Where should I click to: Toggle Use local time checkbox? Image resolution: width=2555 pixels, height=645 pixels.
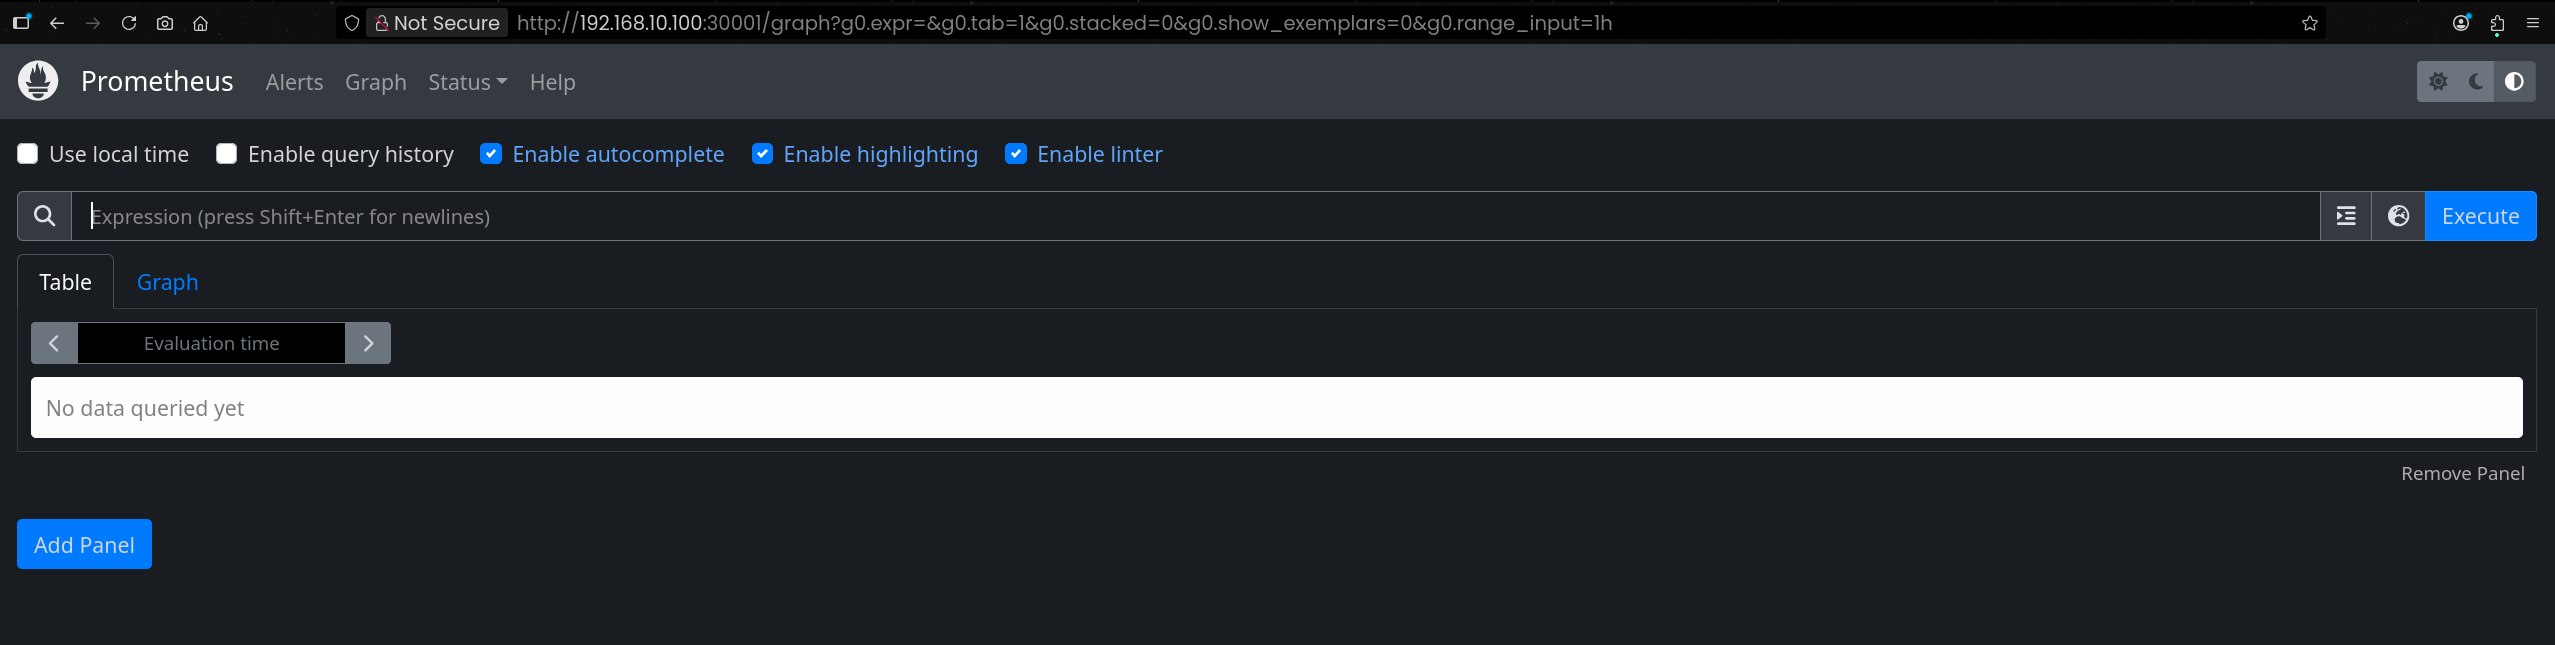pyautogui.click(x=28, y=154)
